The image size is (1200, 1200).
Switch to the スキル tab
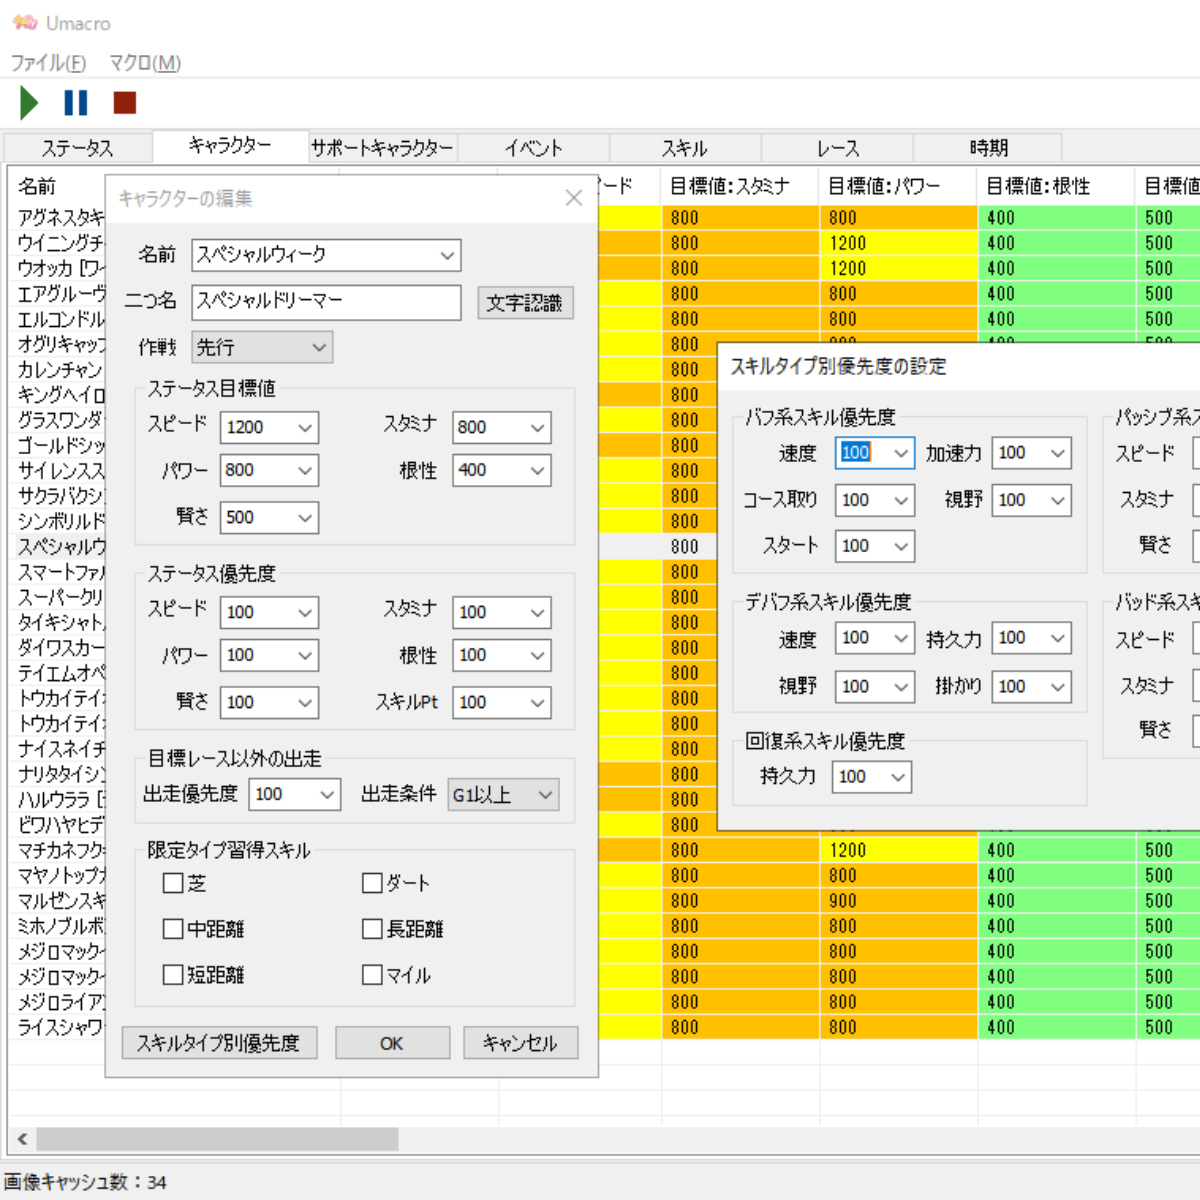684,148
